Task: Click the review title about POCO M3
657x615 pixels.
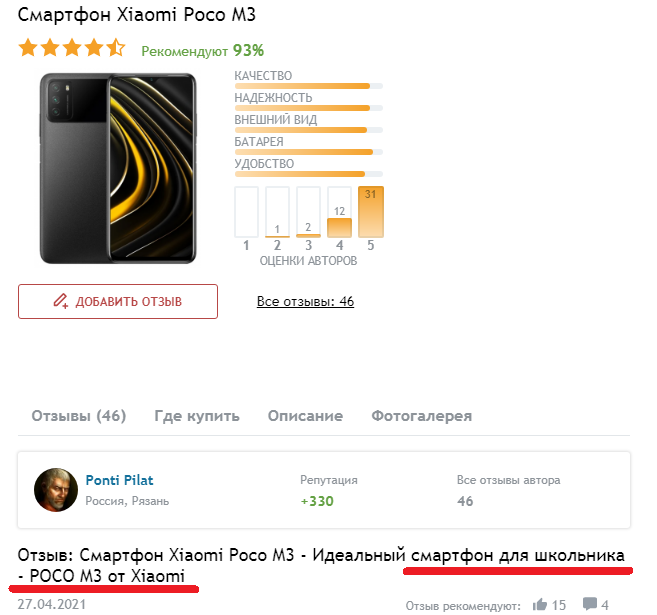Action: pos(321,566)
